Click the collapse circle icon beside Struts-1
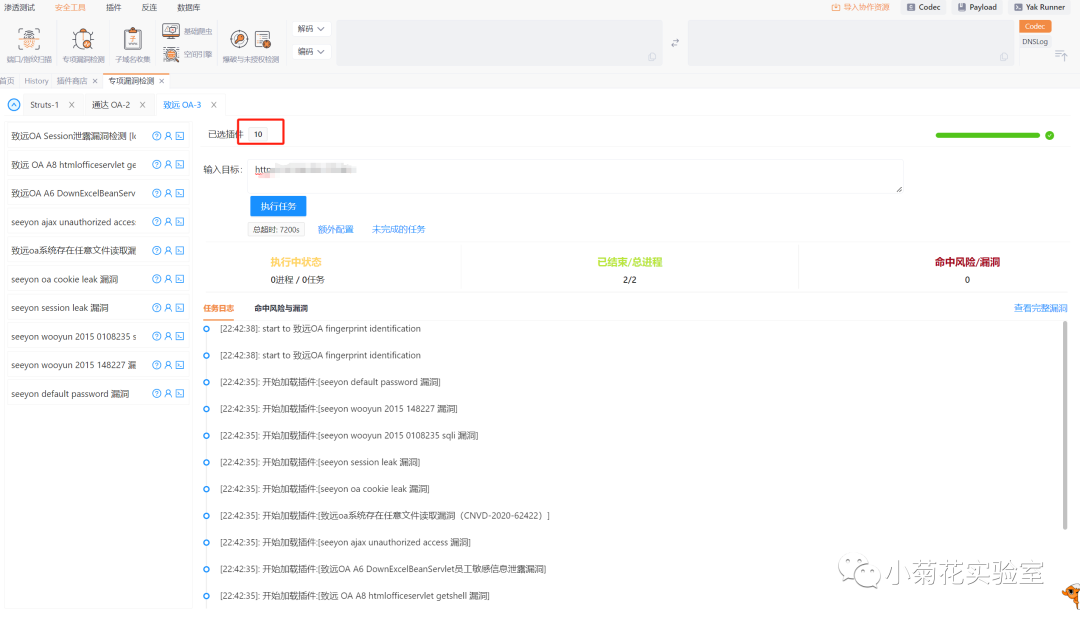This screenshot has height=620, width=1080. (14, 105)
